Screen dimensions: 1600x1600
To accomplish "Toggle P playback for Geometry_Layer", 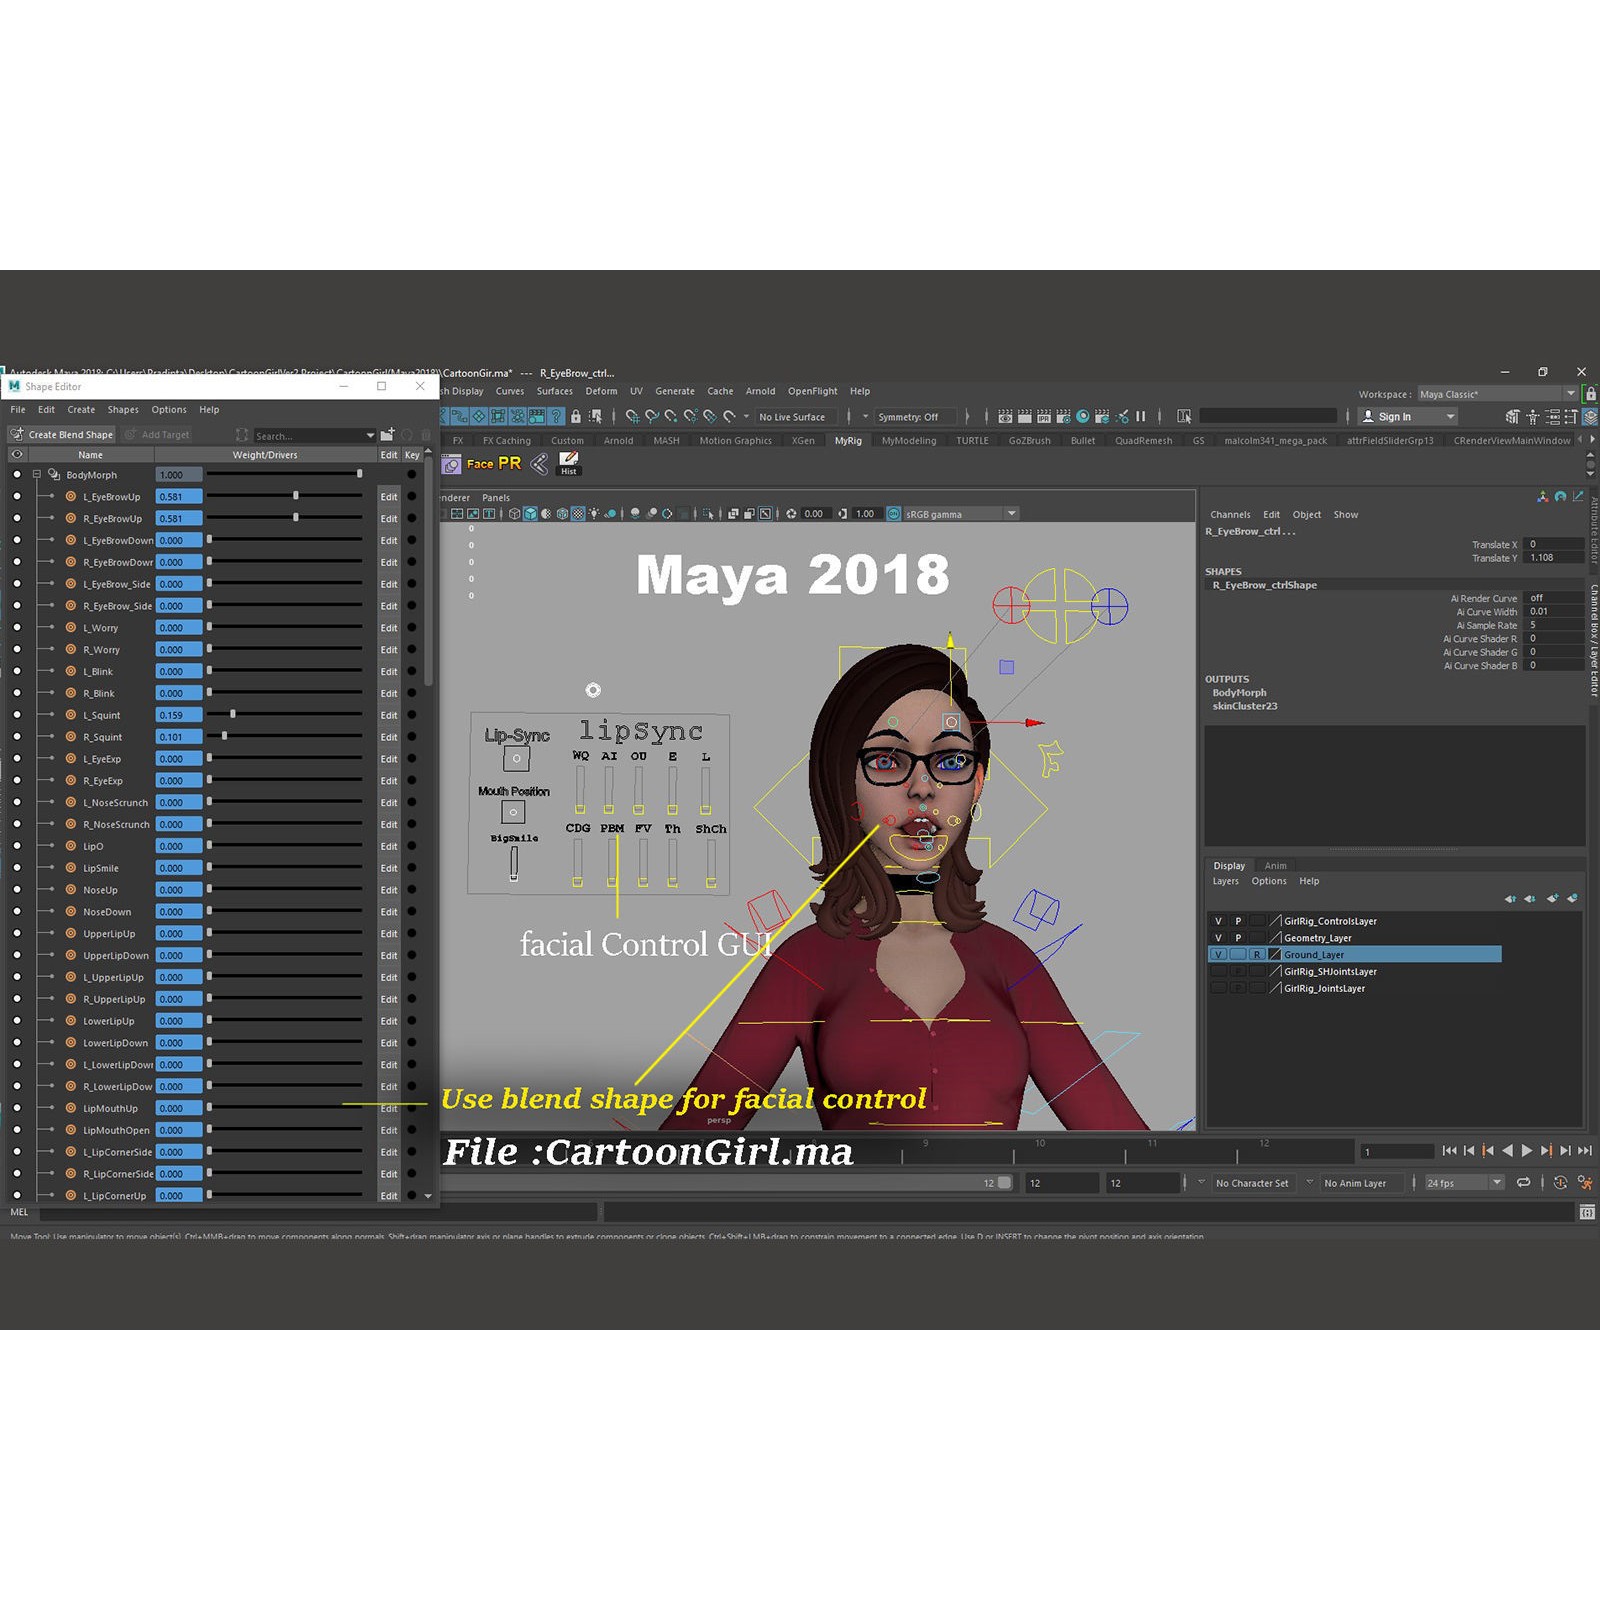I will point(1238,938).
